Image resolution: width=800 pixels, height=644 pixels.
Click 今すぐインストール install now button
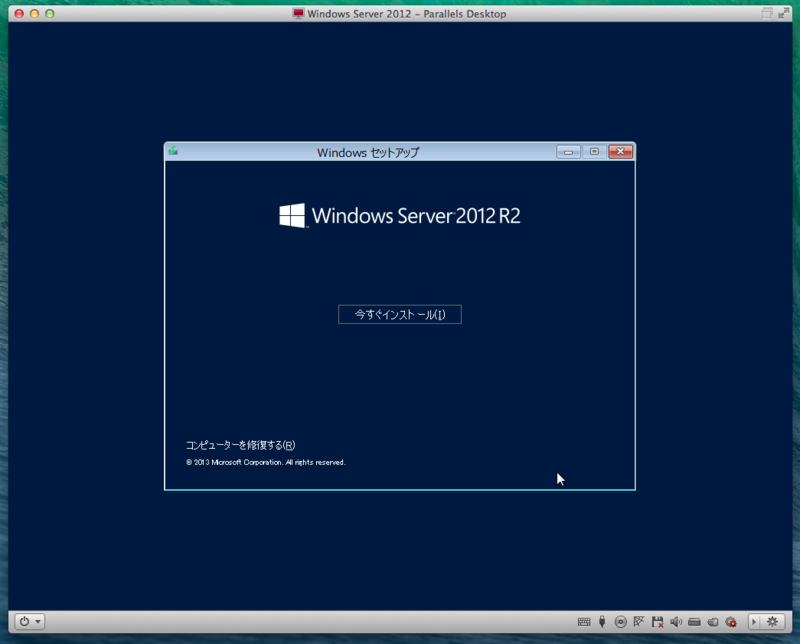pos(399,314)
